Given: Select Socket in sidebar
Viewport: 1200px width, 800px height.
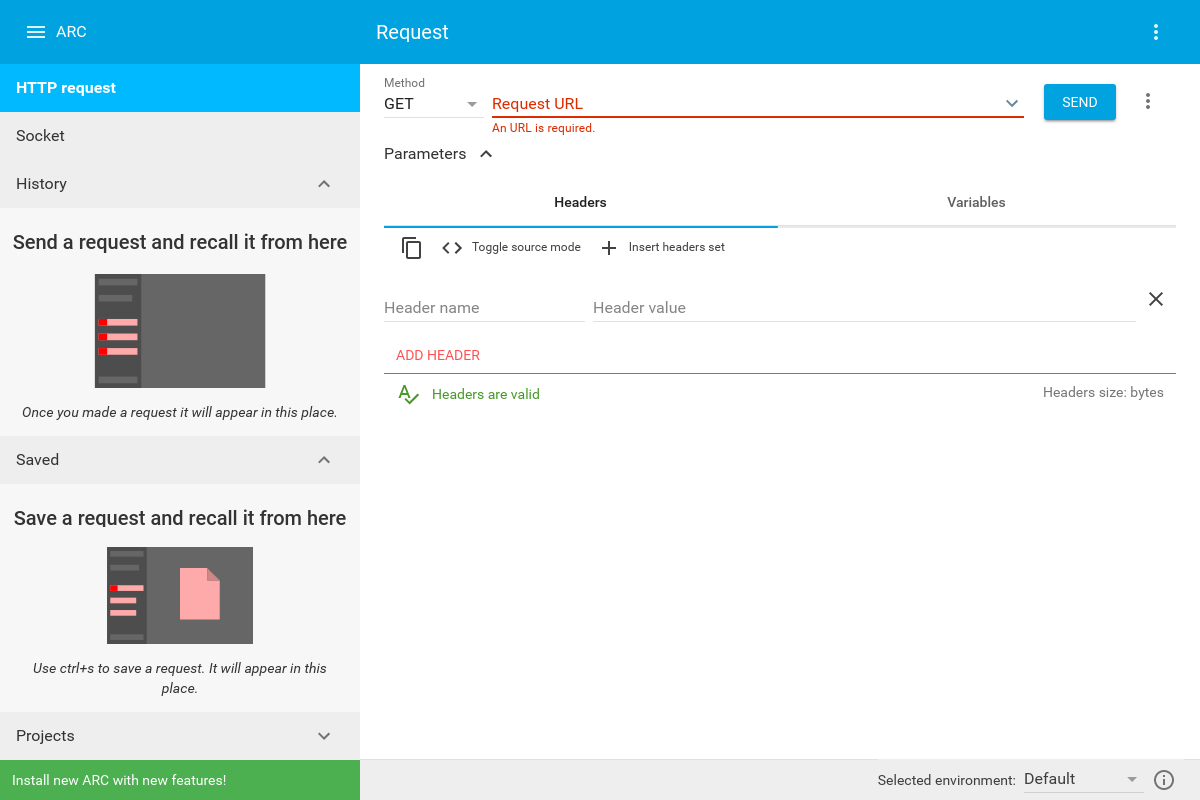Looking at the screenshot, I should click(180, 136).
